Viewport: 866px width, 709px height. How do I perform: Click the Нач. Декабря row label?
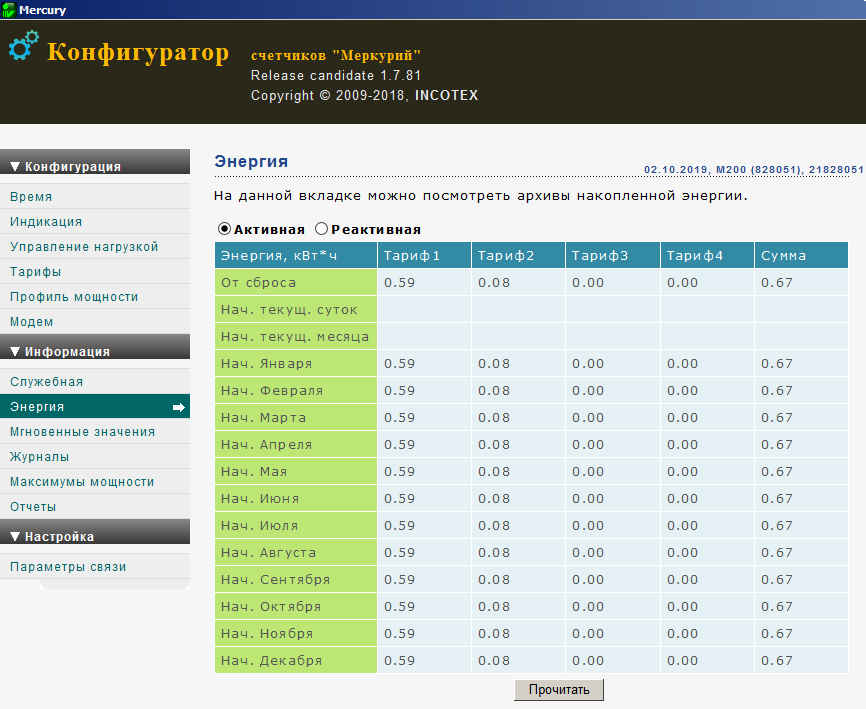point(296,660)
